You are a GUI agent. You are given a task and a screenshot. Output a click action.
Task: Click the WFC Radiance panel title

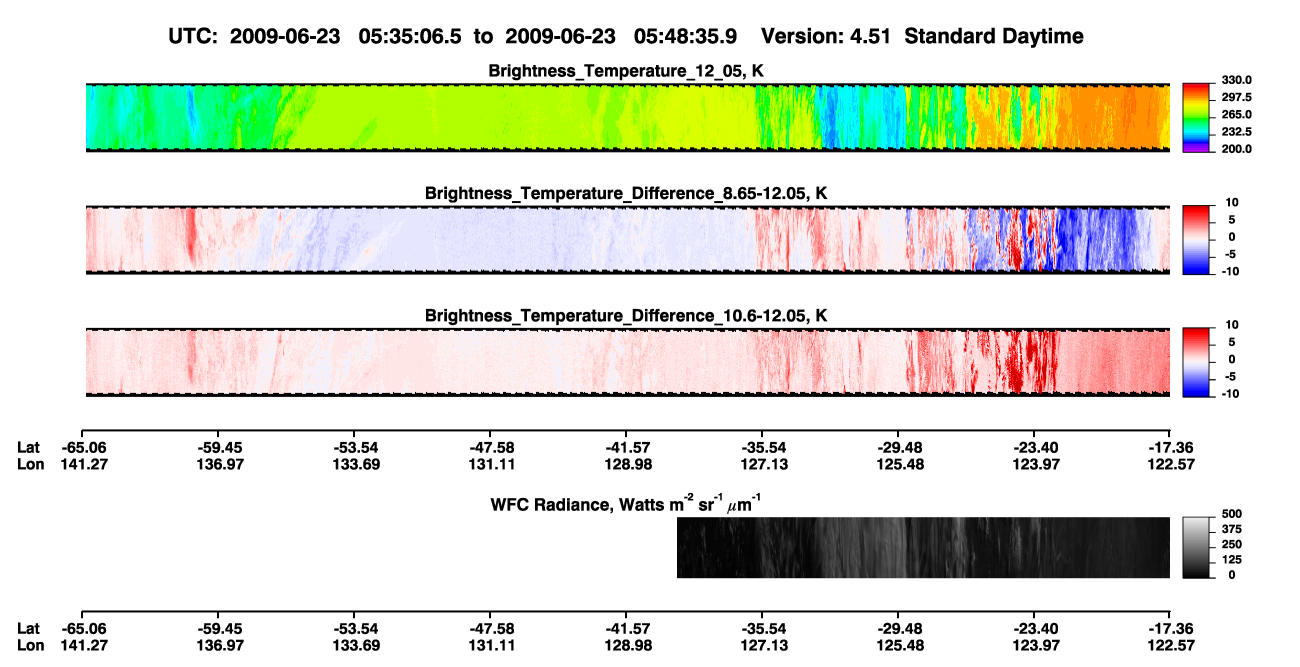(x=626, y=504)
